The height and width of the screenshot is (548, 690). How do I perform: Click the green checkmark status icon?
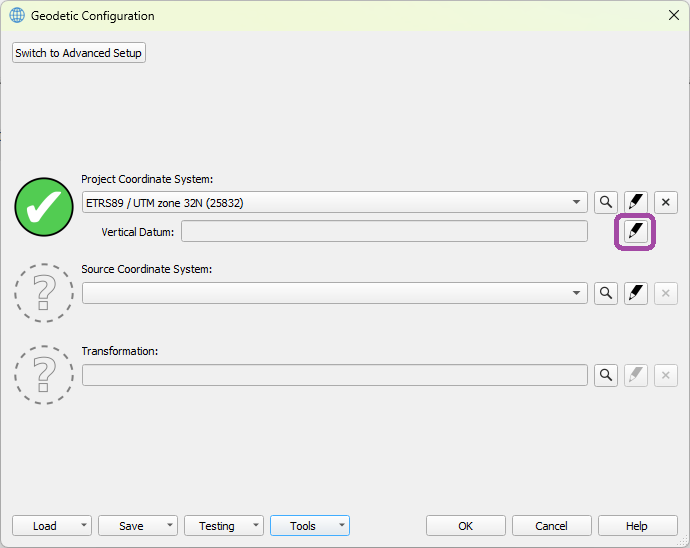pos(44,205)
